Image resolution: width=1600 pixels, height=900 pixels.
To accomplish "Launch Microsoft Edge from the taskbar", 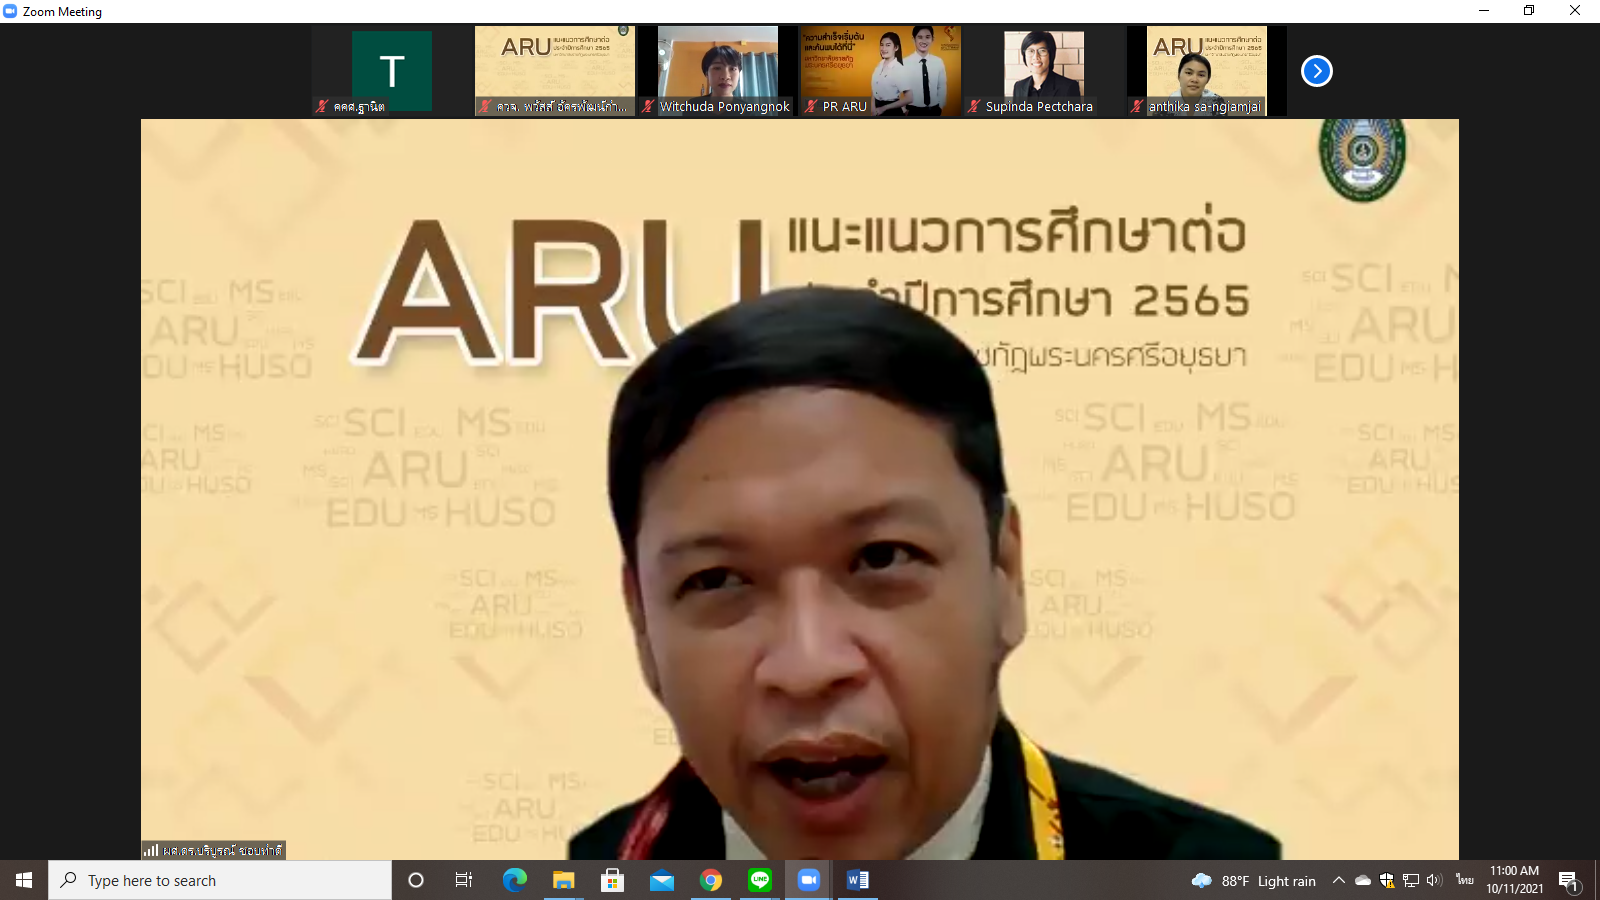I will pos(514,880).
